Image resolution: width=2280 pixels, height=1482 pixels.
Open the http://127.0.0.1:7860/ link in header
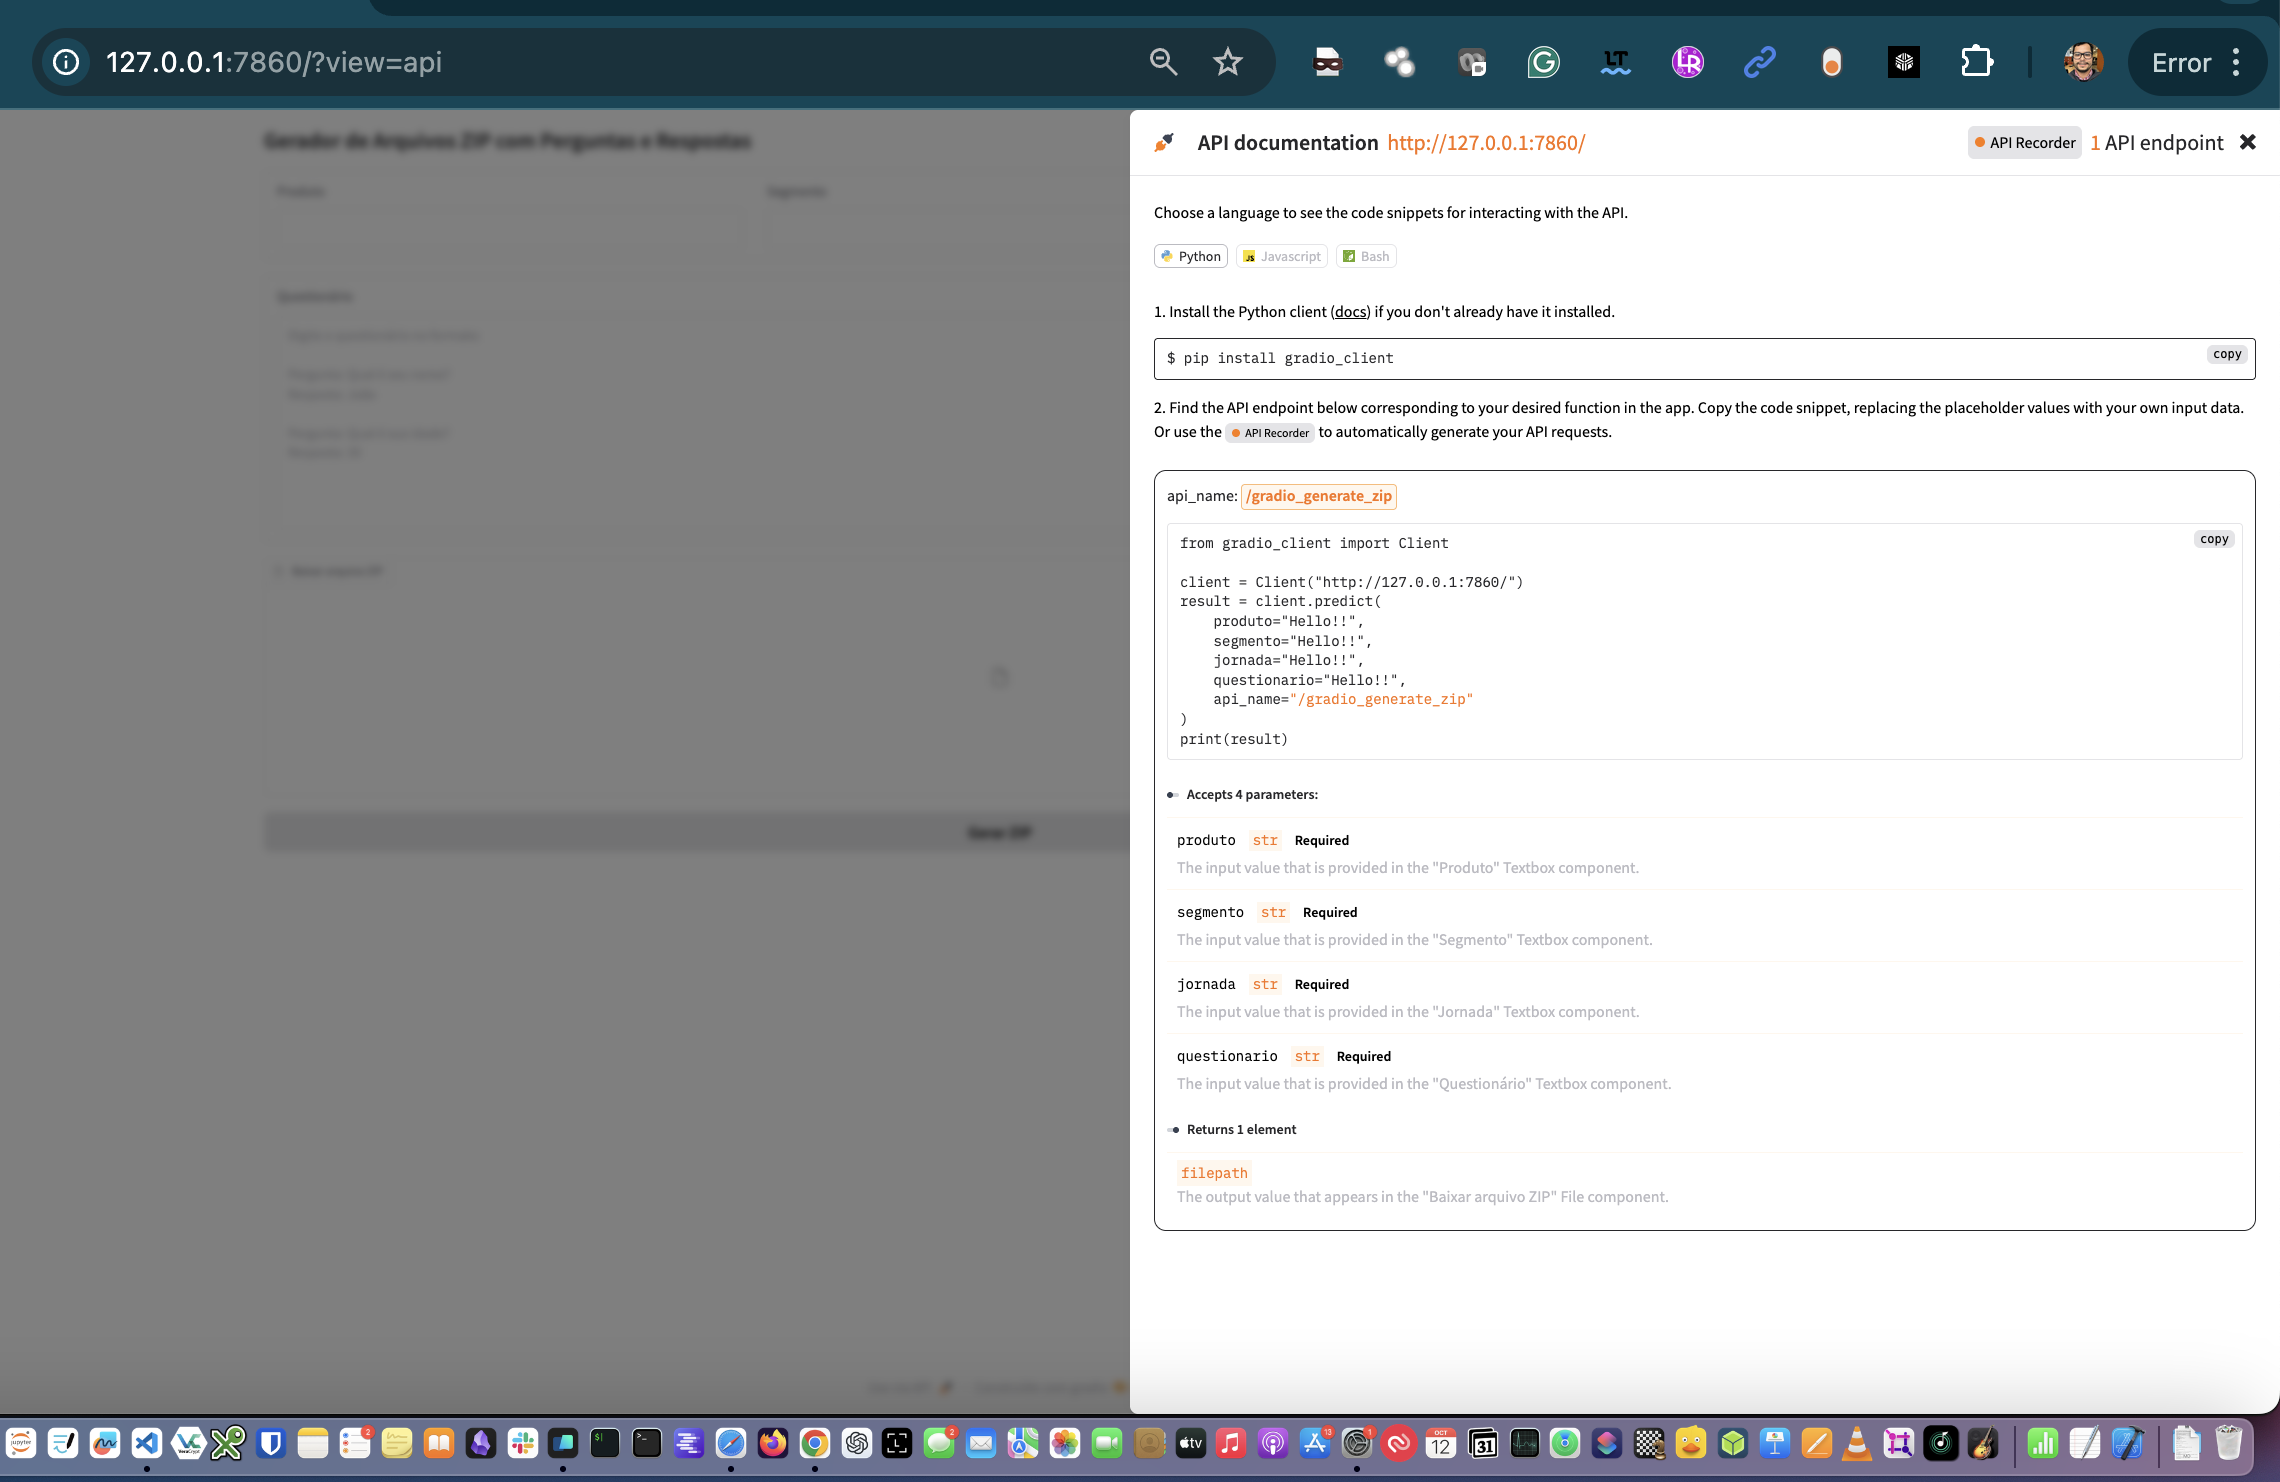pyautogui.click(x=1486, y=143)
